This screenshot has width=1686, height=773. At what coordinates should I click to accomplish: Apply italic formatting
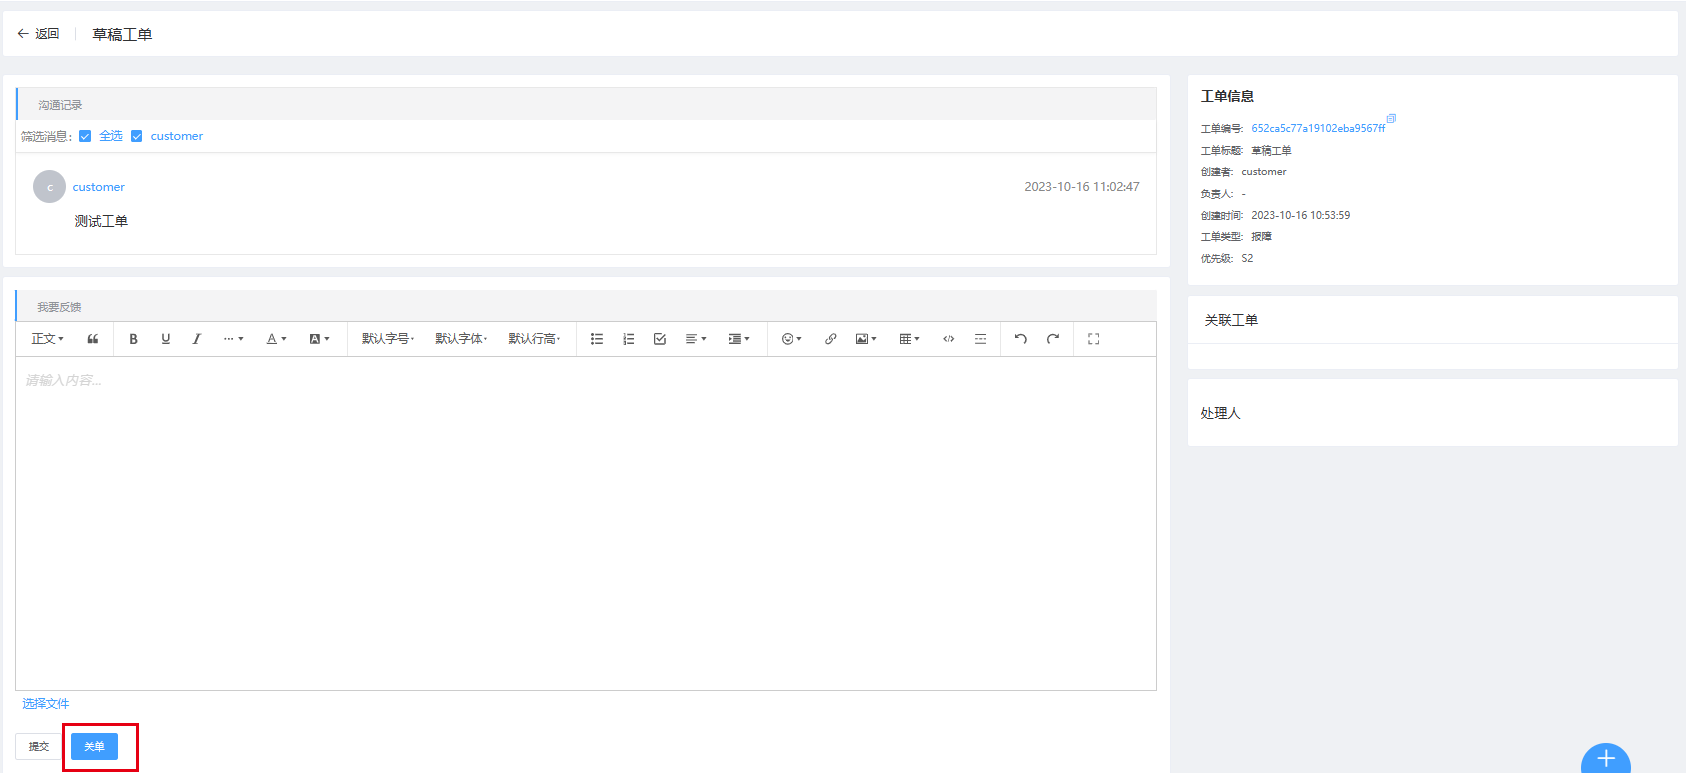[x=197, y=339]
